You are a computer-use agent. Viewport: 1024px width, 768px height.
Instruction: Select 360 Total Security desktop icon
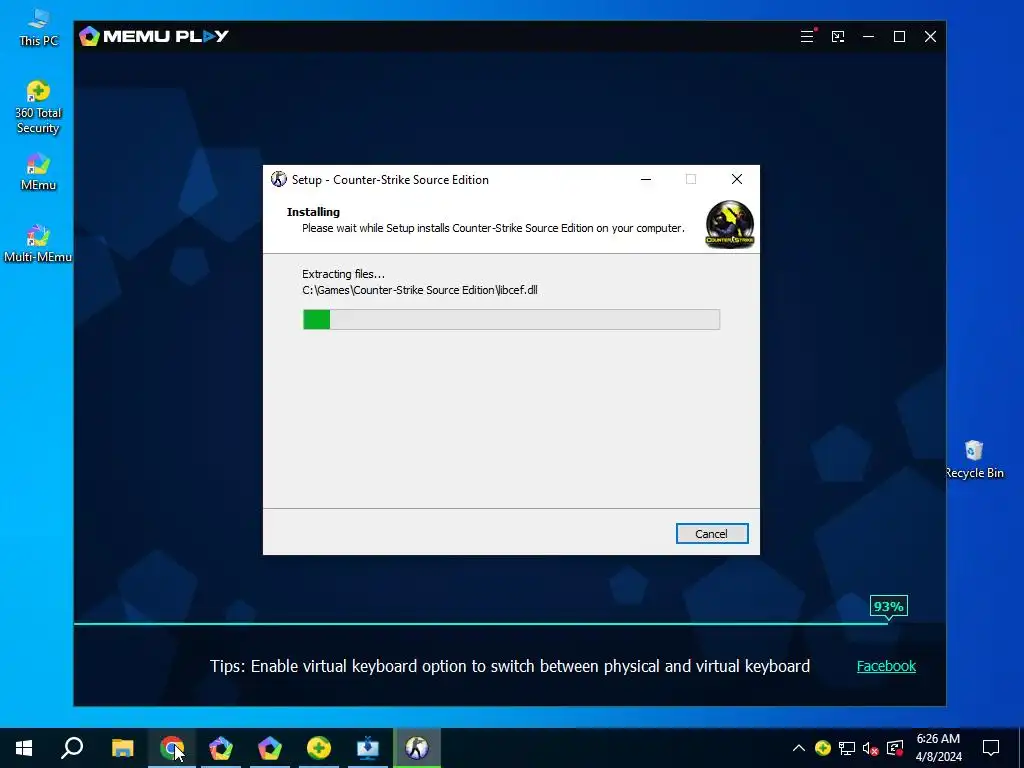tap(38, 108)
